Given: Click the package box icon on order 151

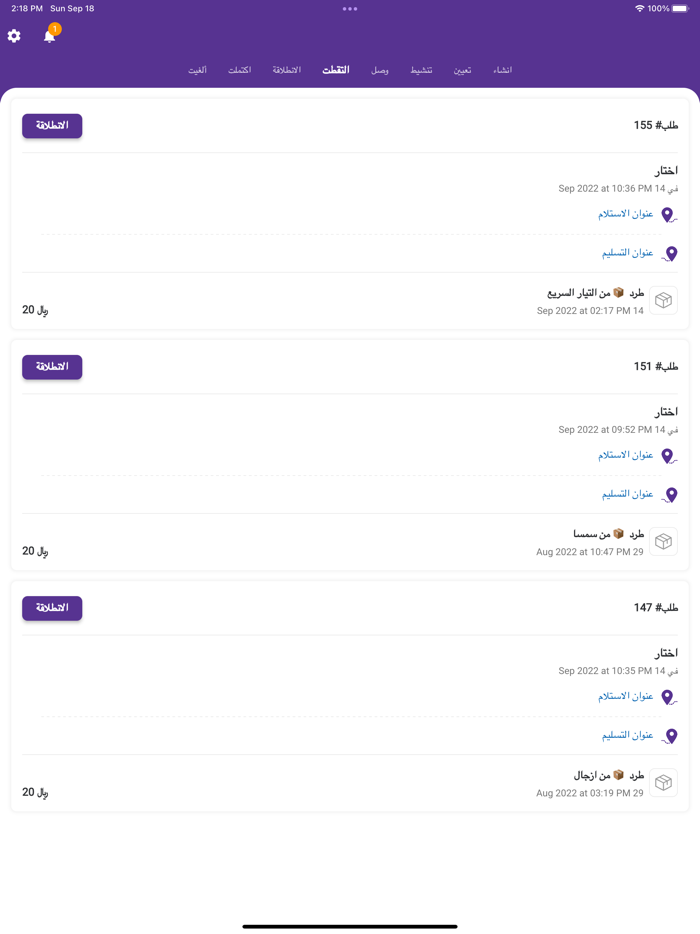Looking at the screenshot, I should [663, 541].
